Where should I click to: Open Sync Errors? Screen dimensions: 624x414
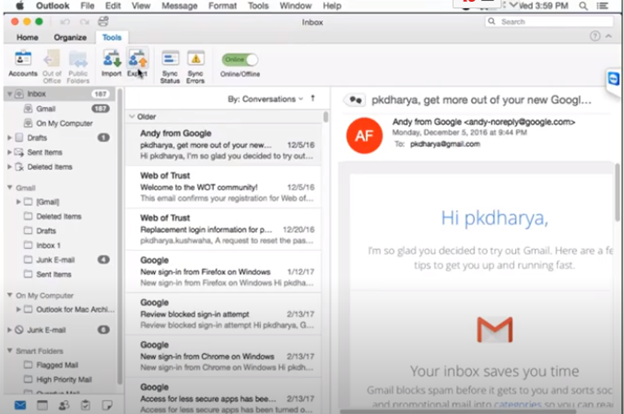coord(195,66)
